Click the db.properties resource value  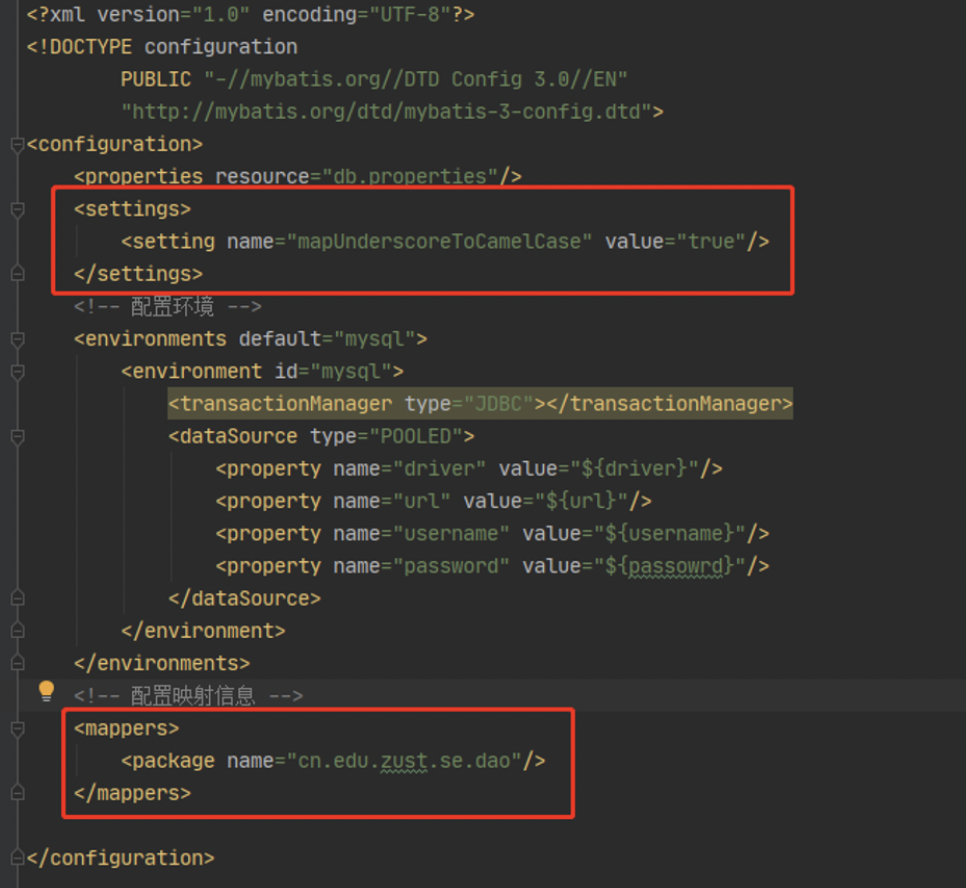coord(409,177)
